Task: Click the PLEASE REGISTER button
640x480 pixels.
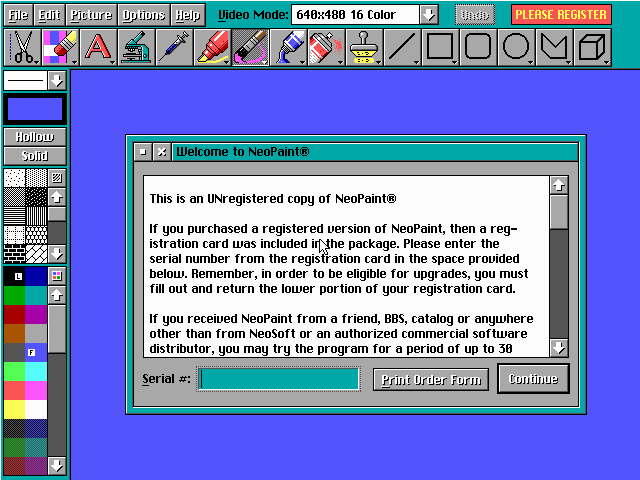Action: pos(561,15)
